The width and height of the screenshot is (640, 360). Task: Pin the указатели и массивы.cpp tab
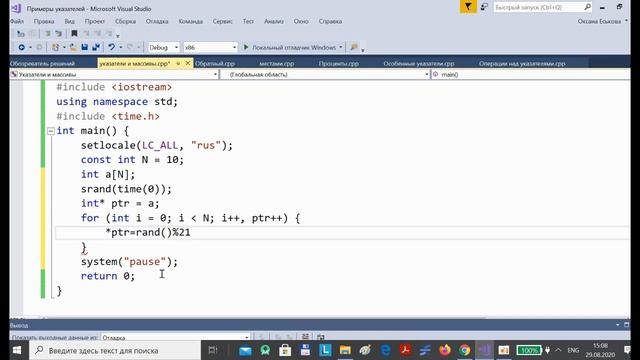[x=178, y=64]
